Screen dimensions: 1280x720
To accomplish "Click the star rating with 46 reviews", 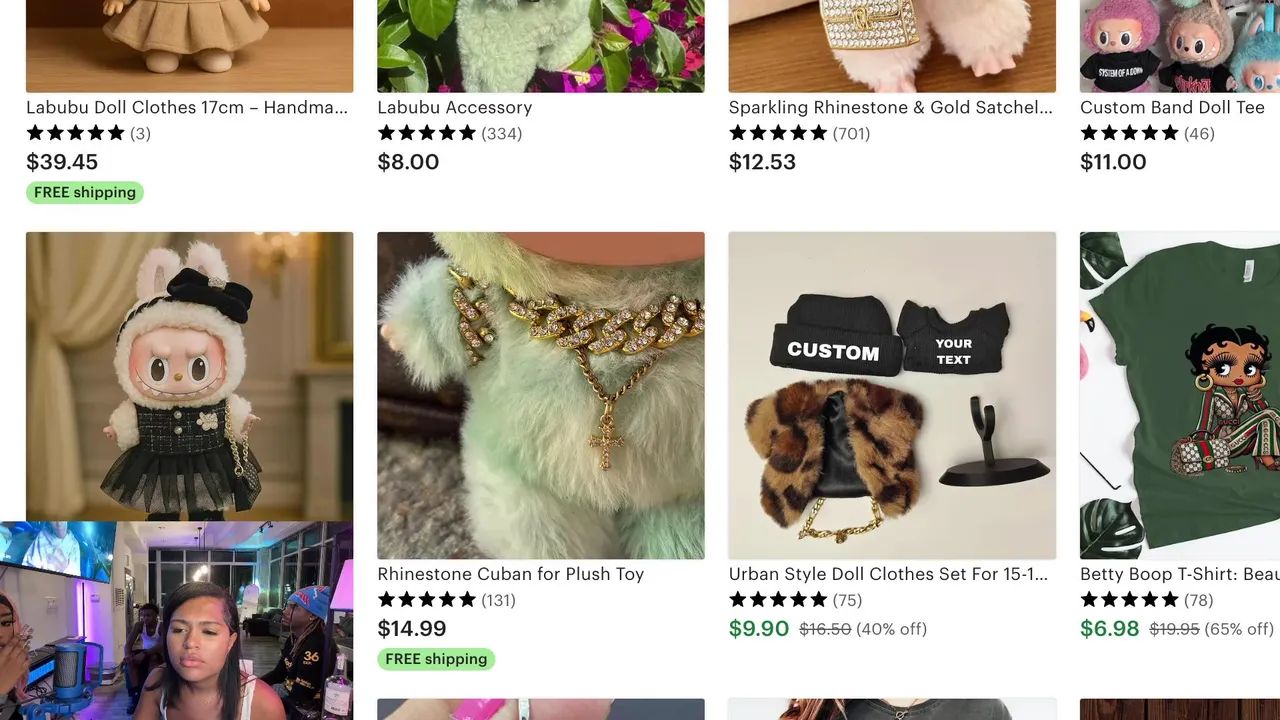I will click(1147, 133).
